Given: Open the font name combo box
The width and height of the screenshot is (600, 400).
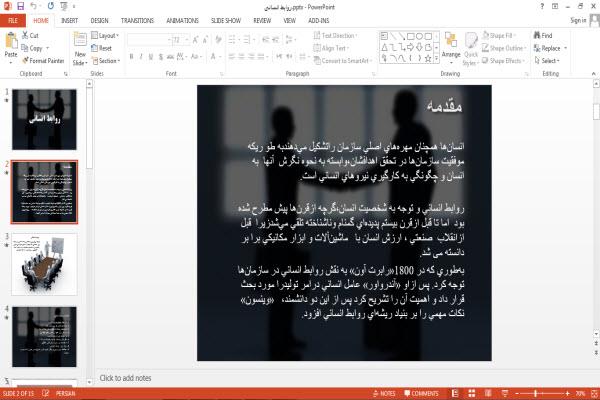Looking at the screenshot, I should [149, 39].
